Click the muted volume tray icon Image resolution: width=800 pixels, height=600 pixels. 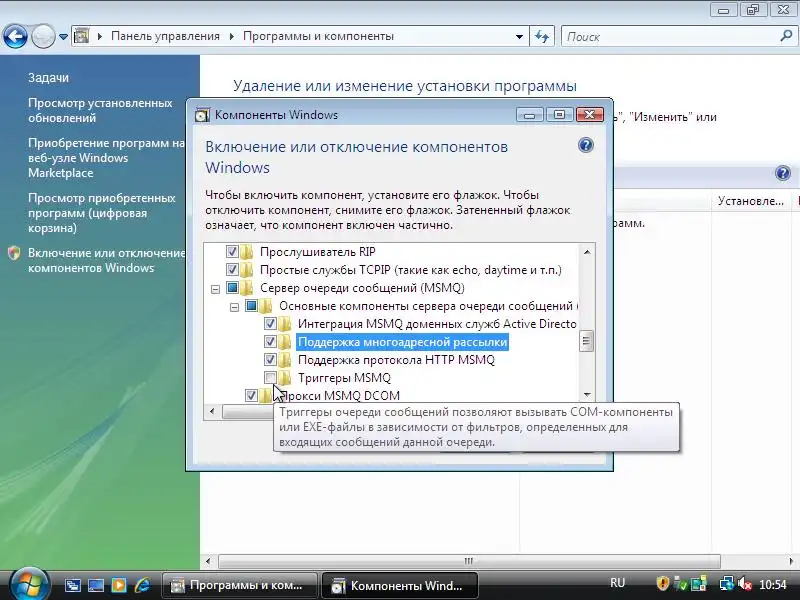(744, 583)
